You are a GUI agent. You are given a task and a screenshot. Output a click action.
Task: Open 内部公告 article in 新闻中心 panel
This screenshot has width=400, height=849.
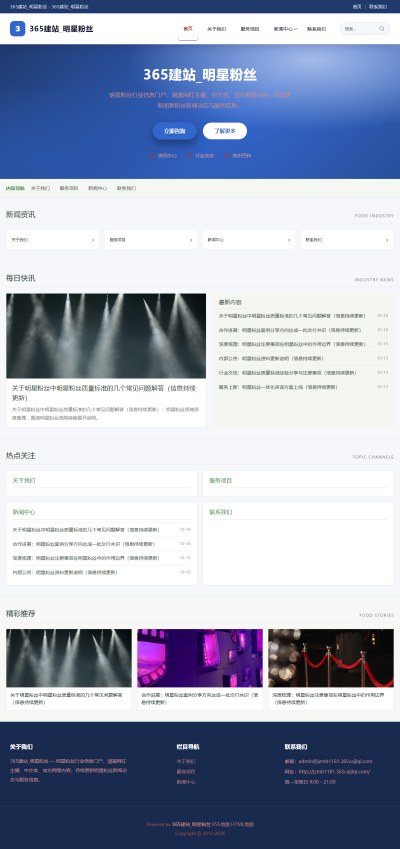pos(65,572)
